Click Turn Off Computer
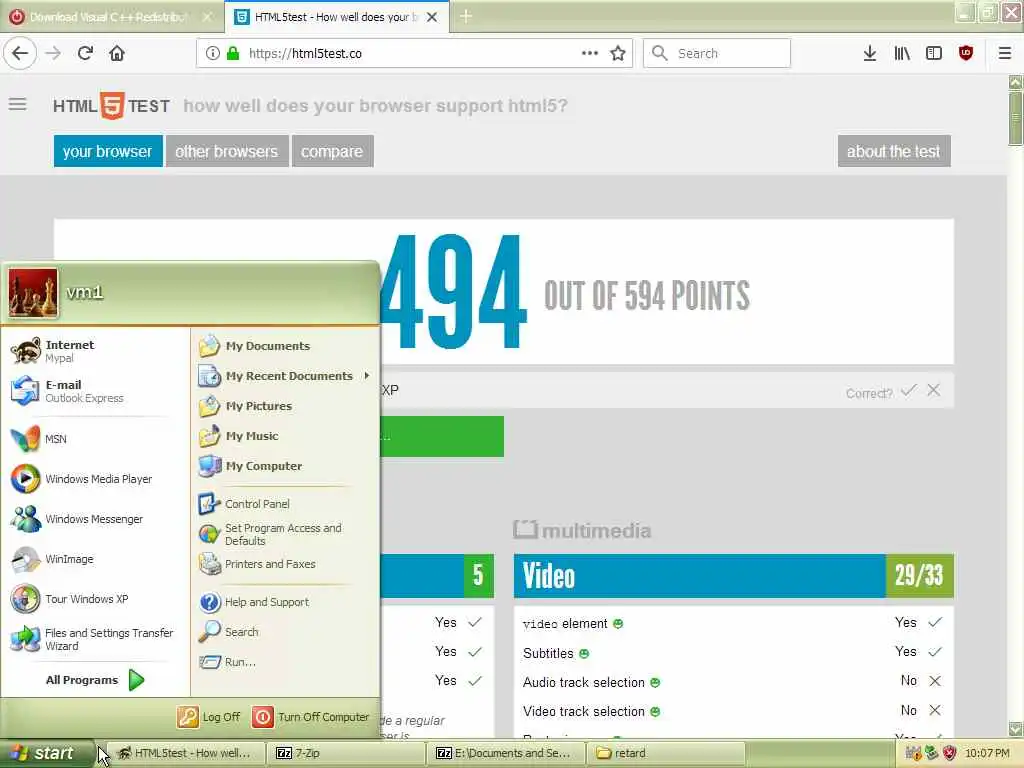1024x768 pixels. point(311,716)
